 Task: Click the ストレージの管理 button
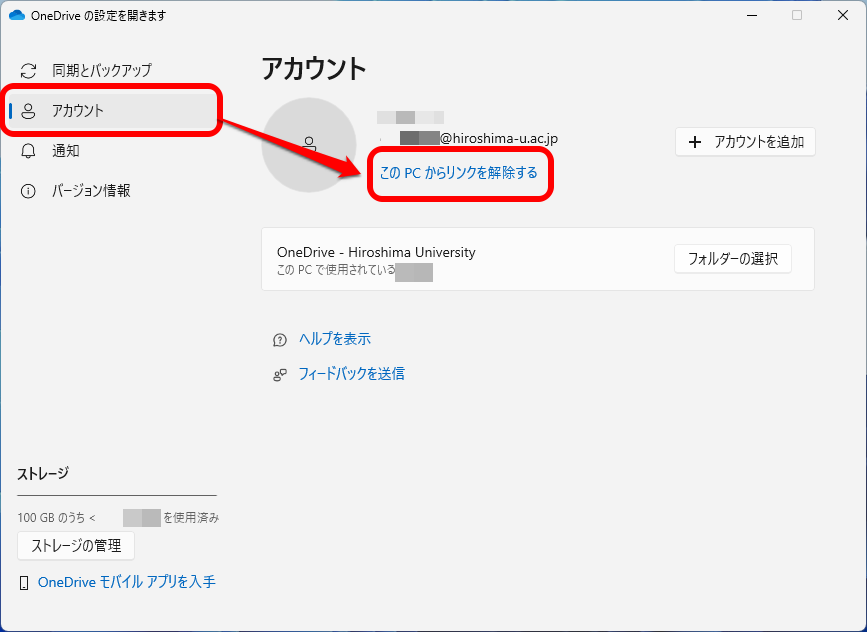[76, 546]
